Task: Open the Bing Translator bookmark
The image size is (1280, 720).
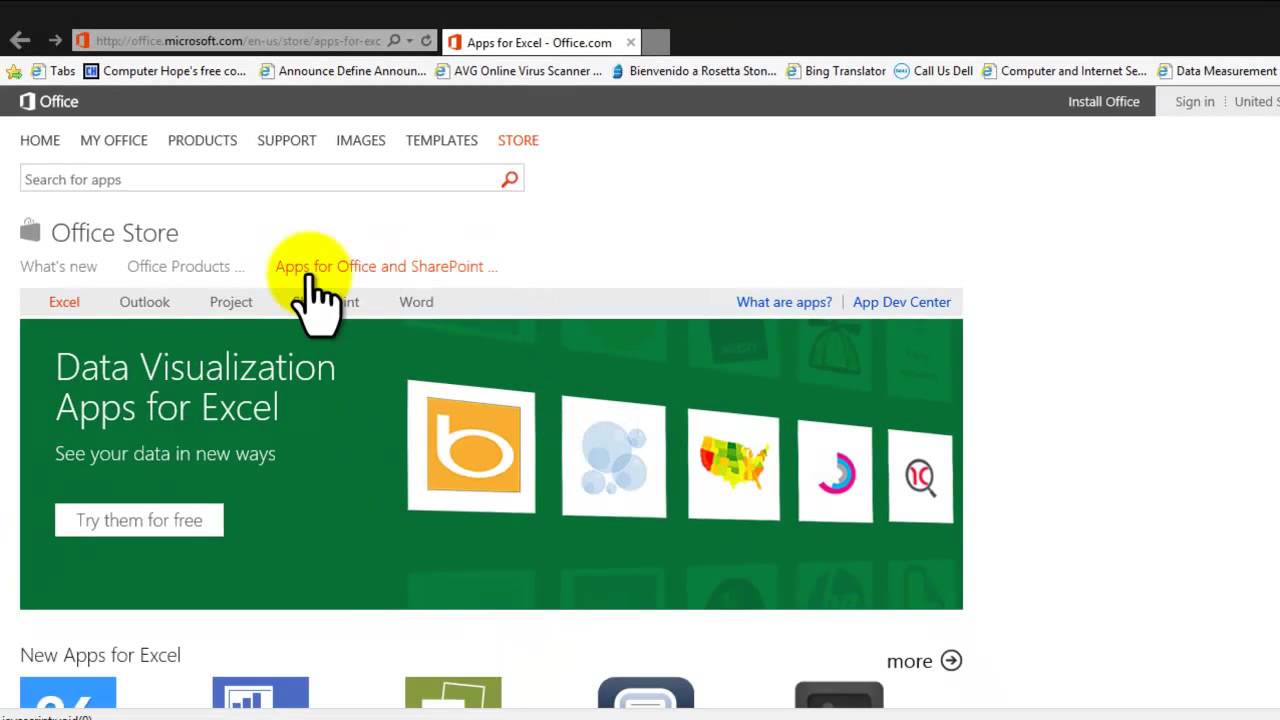Action: 837,71
